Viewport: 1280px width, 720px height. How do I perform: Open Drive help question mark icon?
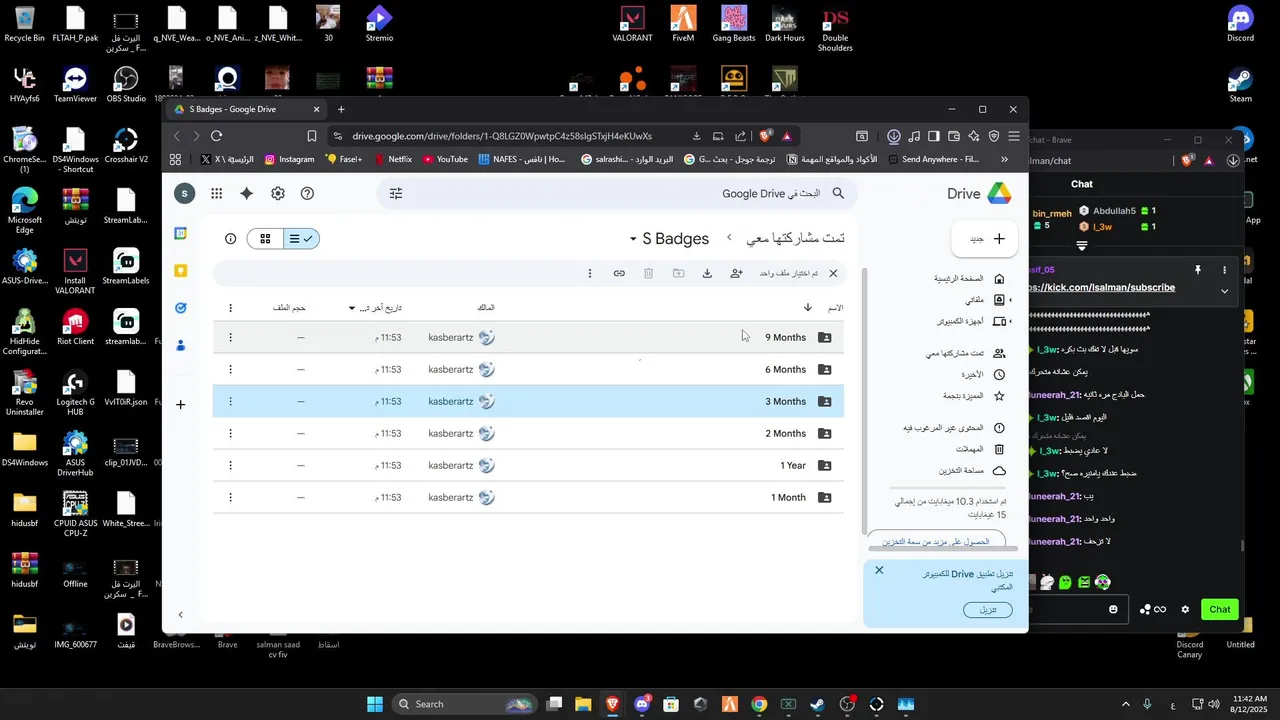click(x=307, y=193)
